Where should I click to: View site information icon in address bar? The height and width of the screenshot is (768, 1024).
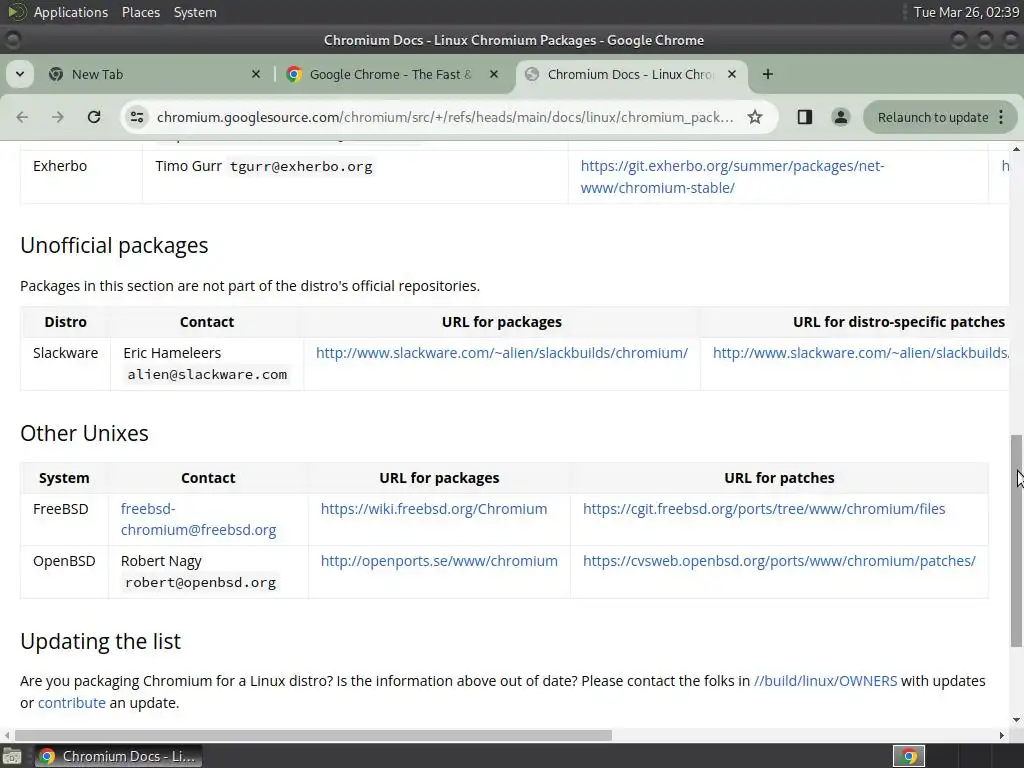pyautogui.click(x=137, y=117)
